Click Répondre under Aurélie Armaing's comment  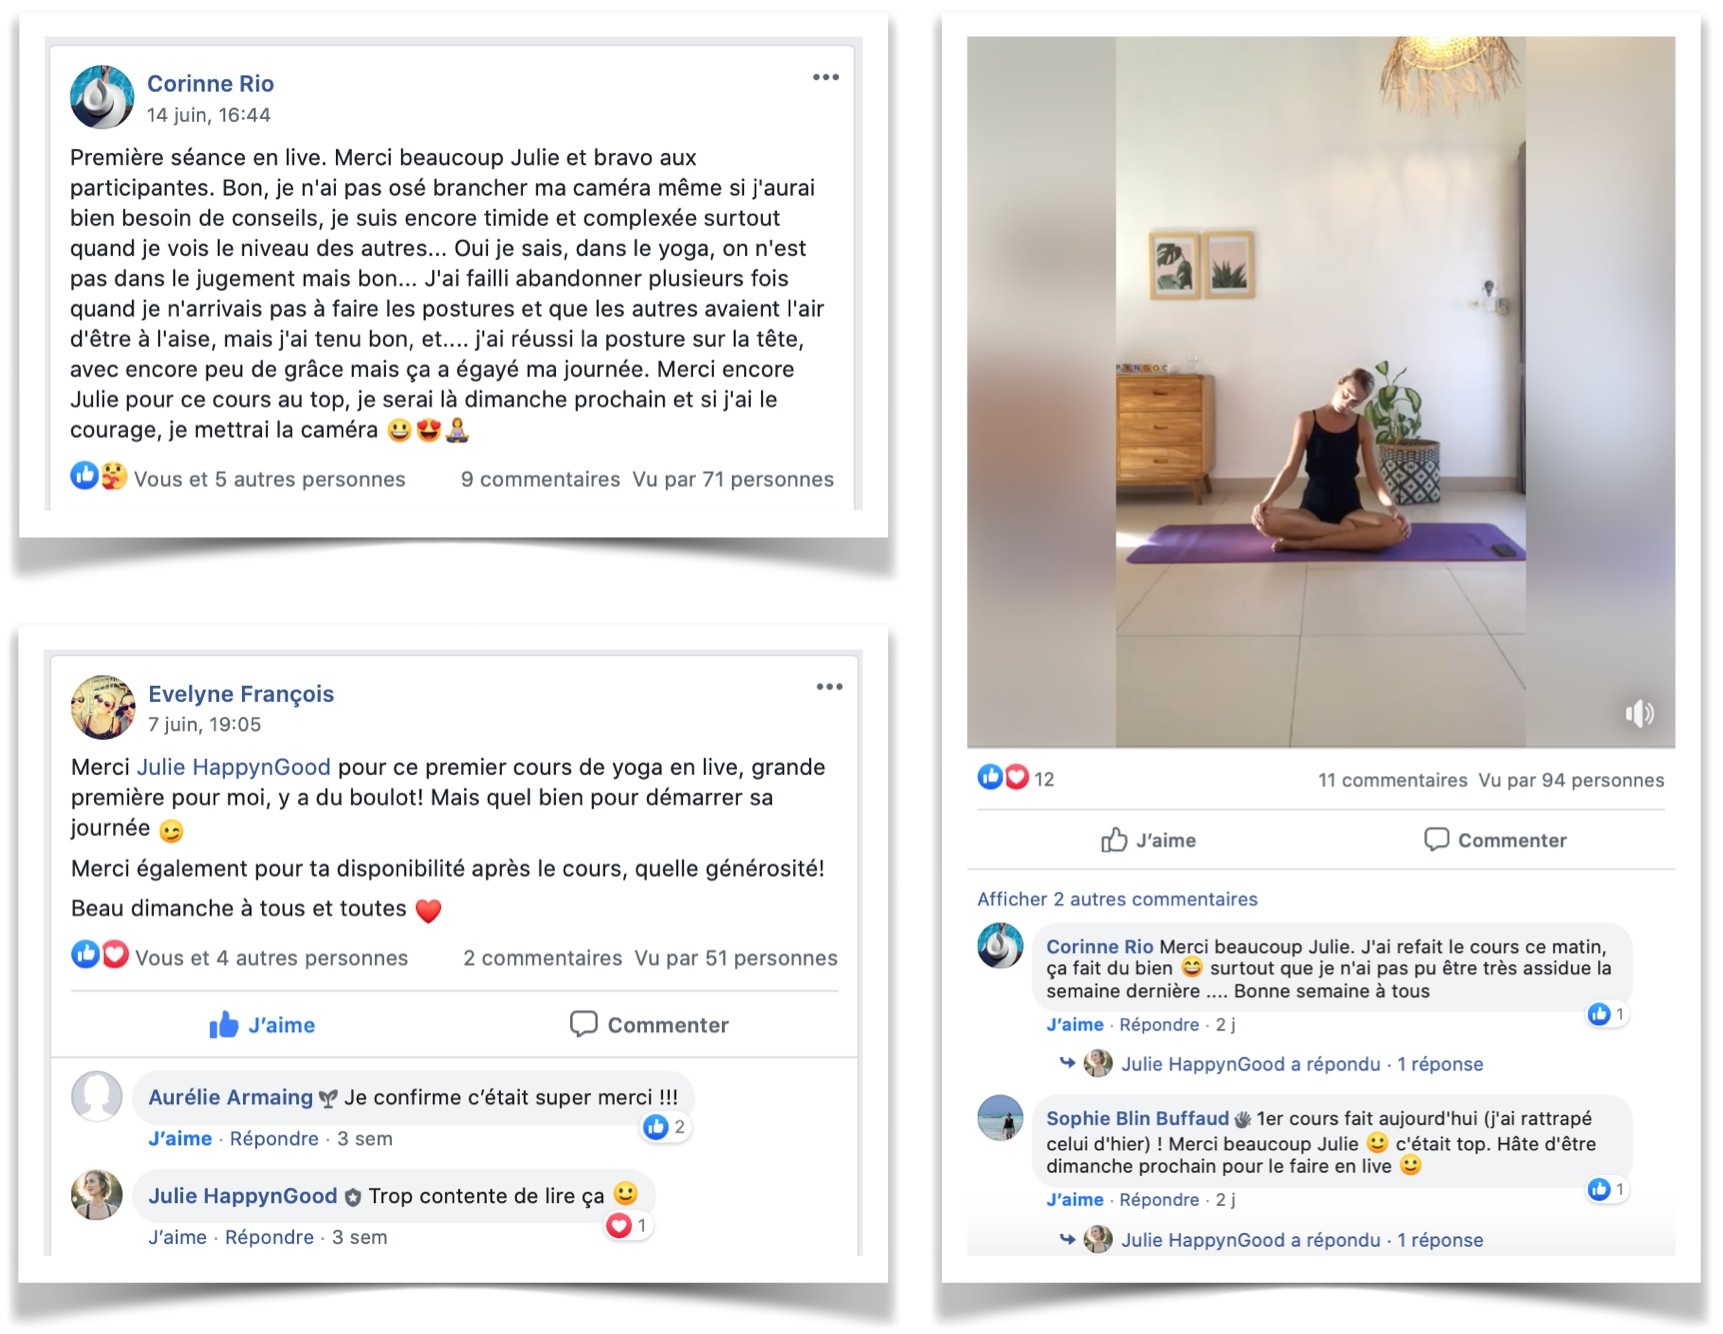274,1138
